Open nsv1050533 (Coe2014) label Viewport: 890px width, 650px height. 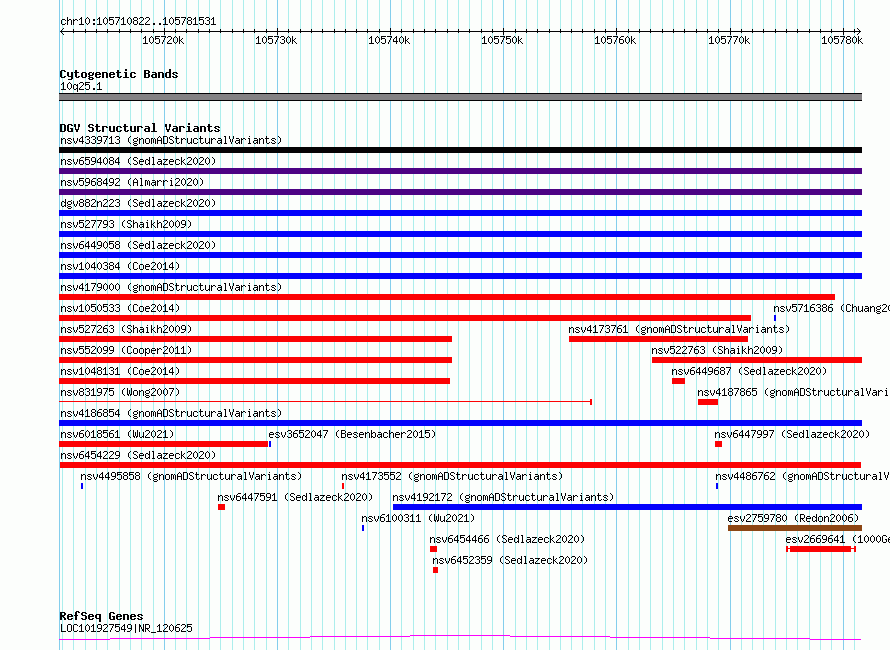pos(120,308)
